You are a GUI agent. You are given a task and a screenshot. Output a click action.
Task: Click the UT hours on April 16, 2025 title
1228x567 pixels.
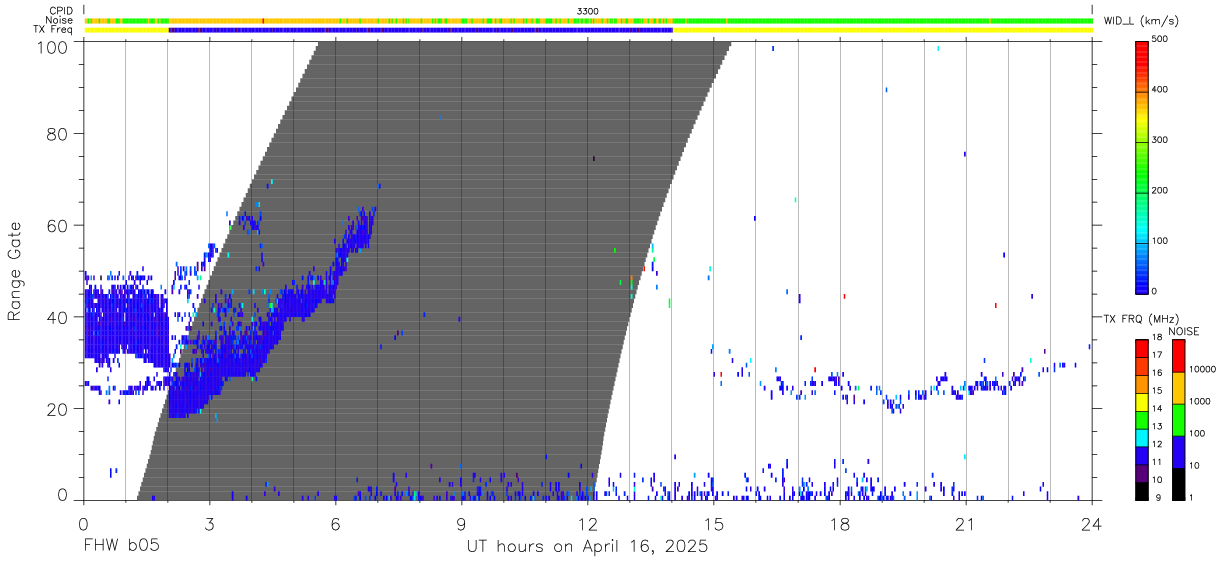[587, 547]
